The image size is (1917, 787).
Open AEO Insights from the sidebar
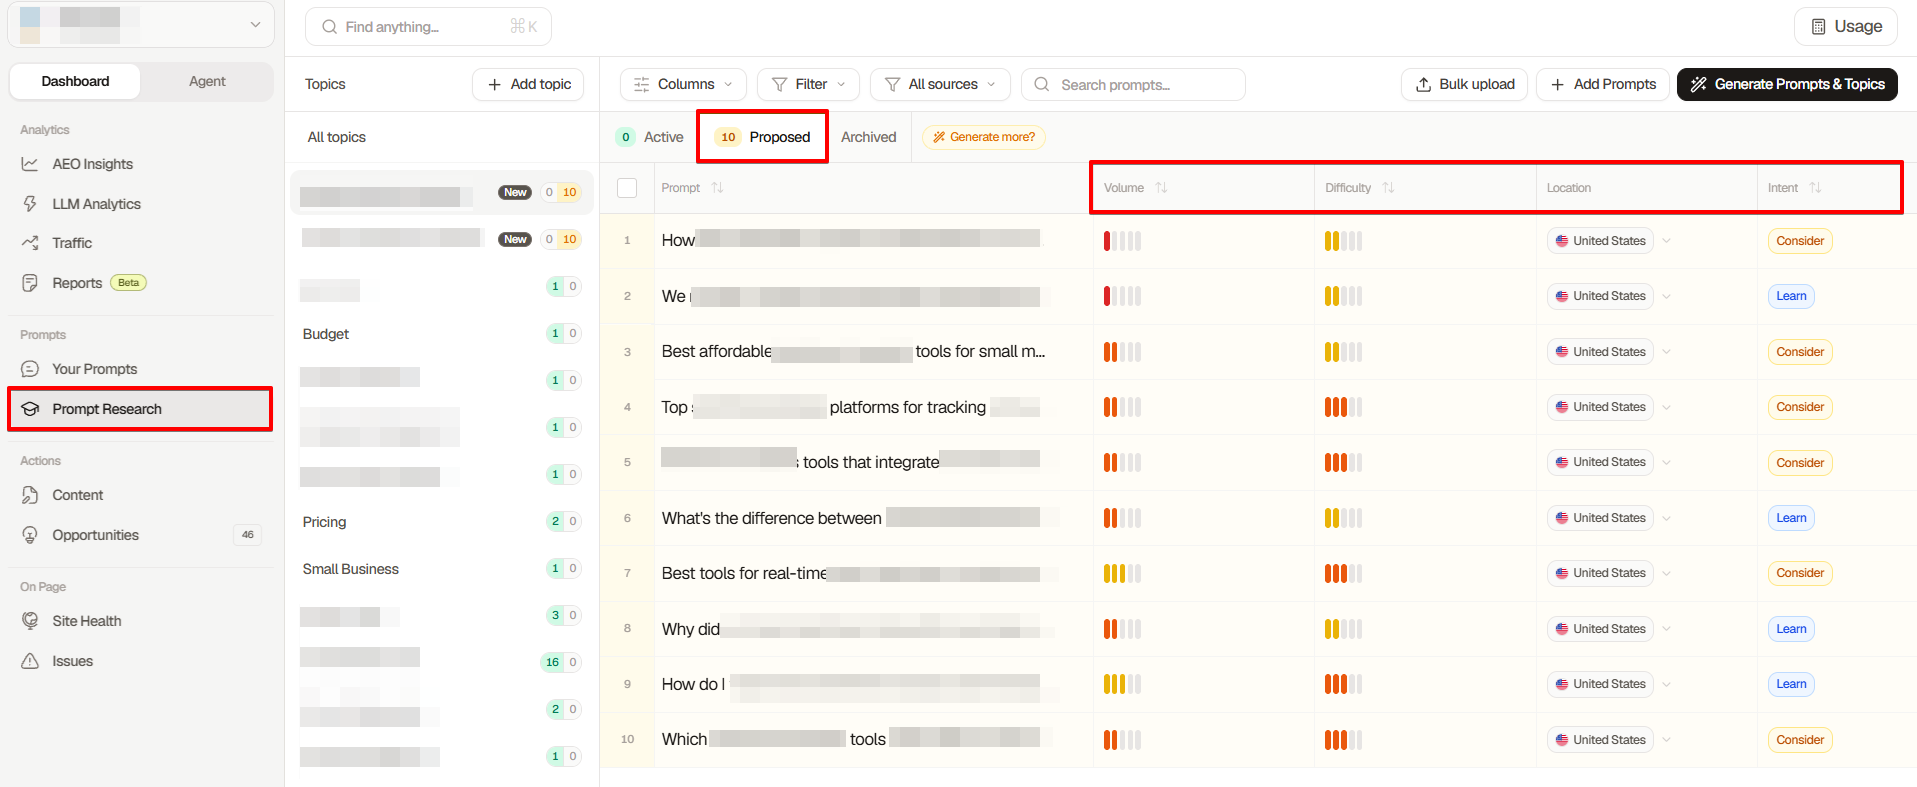click(92, 164)
